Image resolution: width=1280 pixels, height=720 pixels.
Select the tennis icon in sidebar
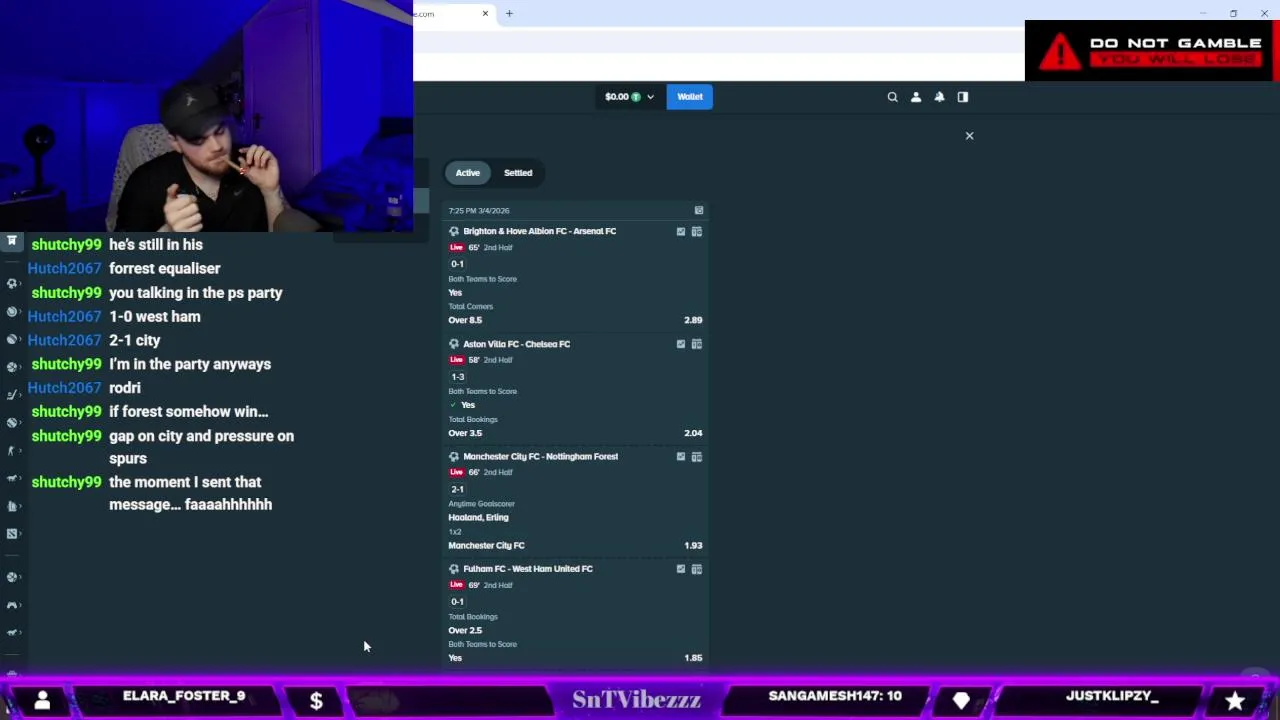12,311
